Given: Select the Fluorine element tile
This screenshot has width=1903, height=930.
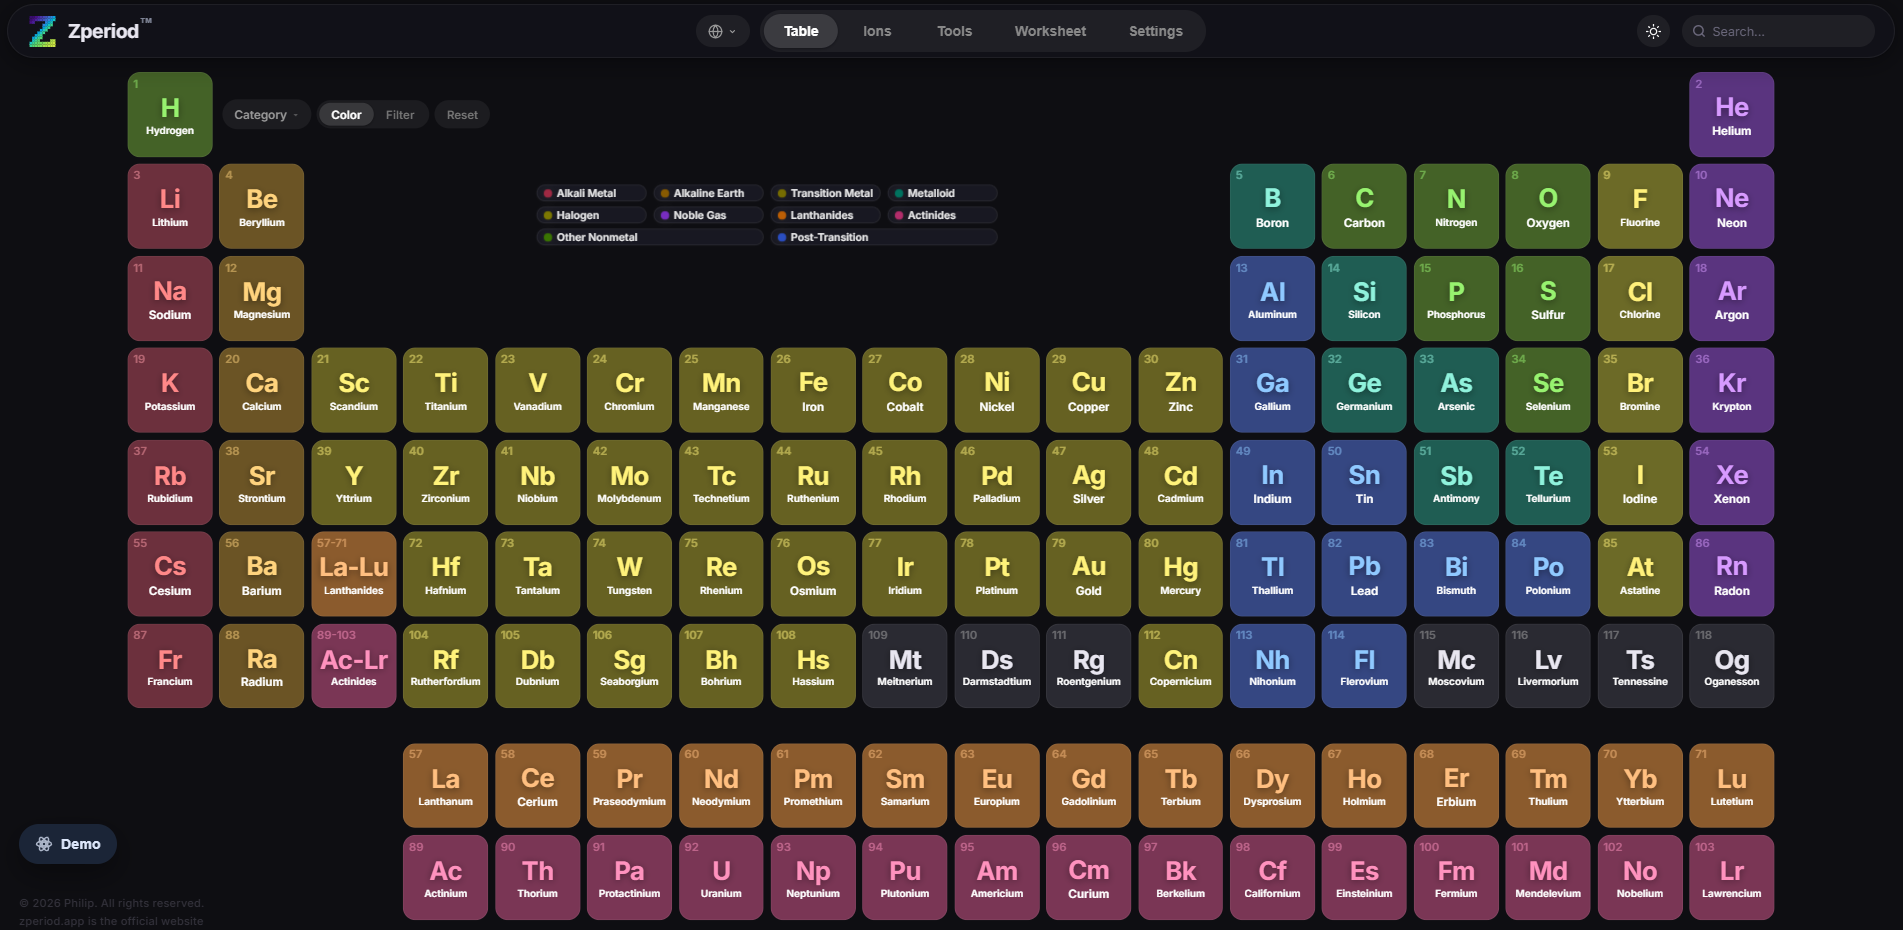Looking at the screenshot, I should coord(1640,206).
